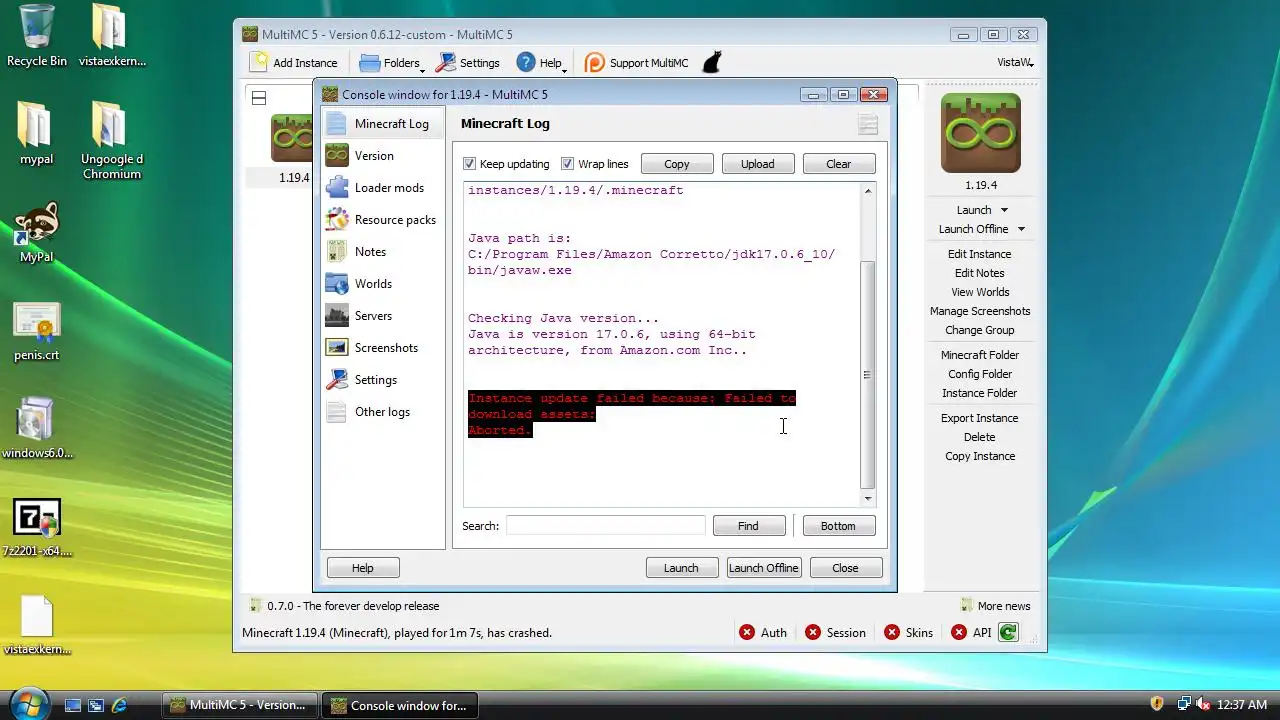The image size is (1280, 720).
Task: Click the More news link
Action: tap(1004, 606)
